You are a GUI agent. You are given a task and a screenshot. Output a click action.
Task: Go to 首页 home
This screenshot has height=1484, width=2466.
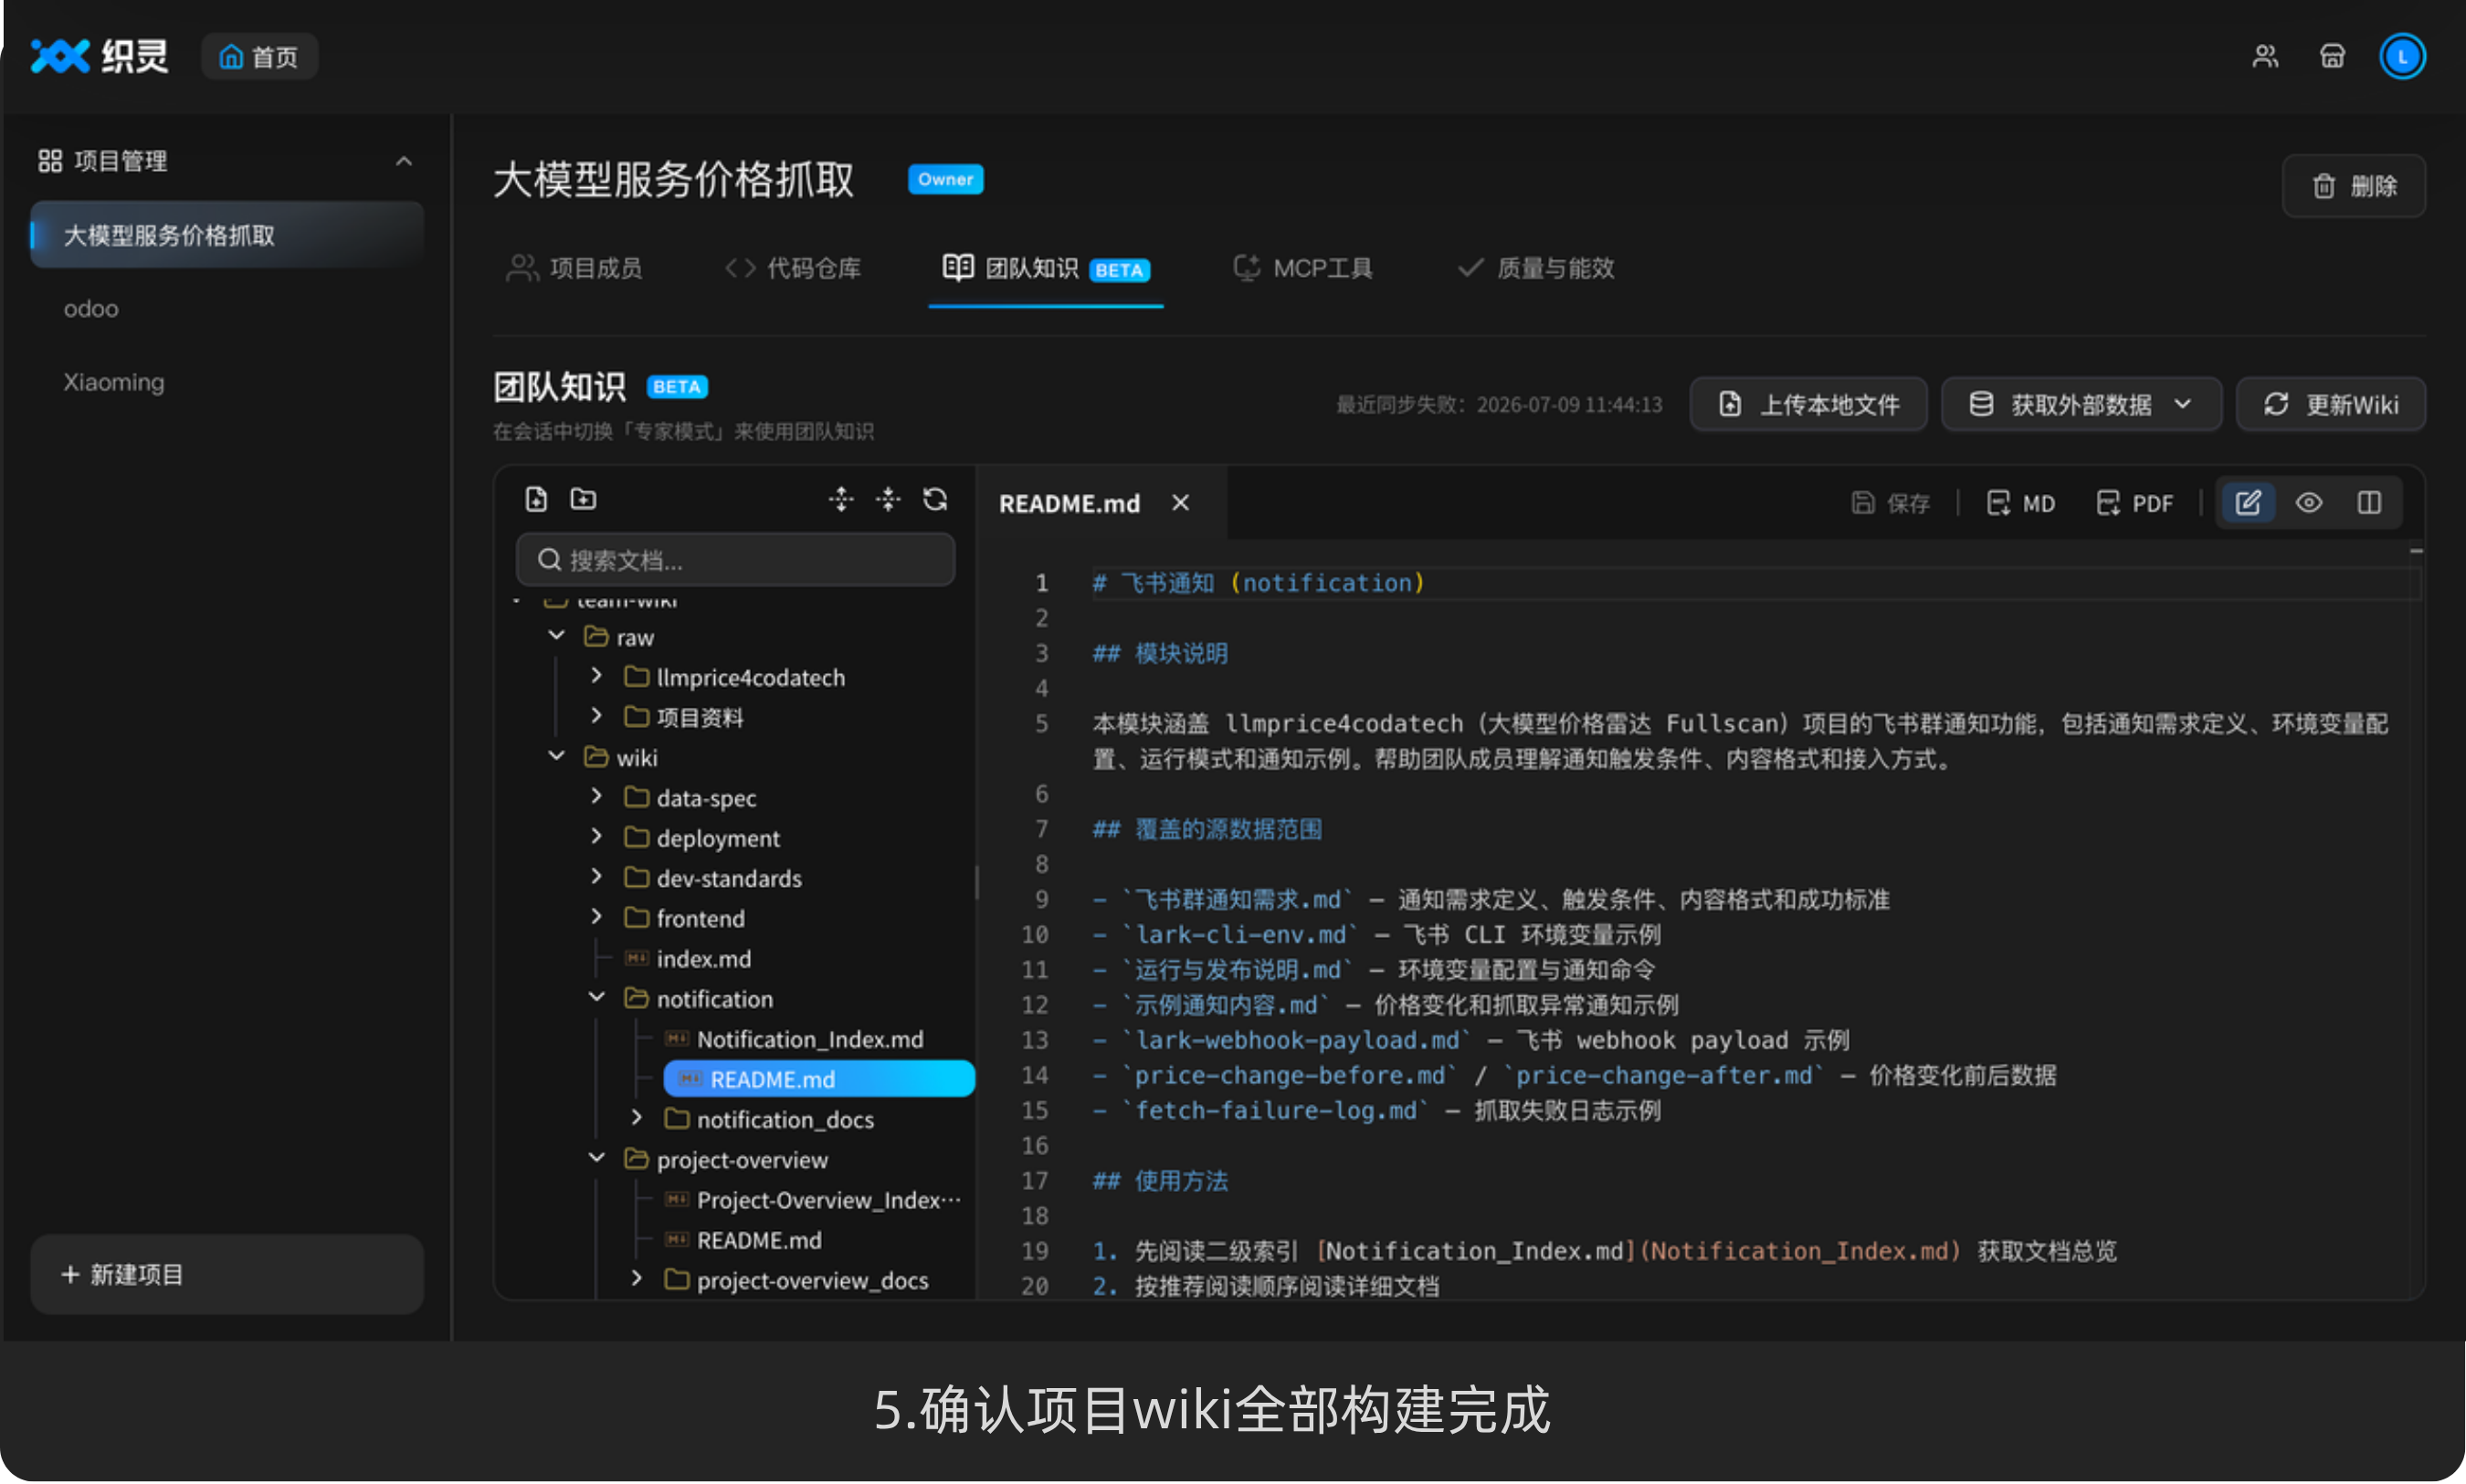[259, 57]
